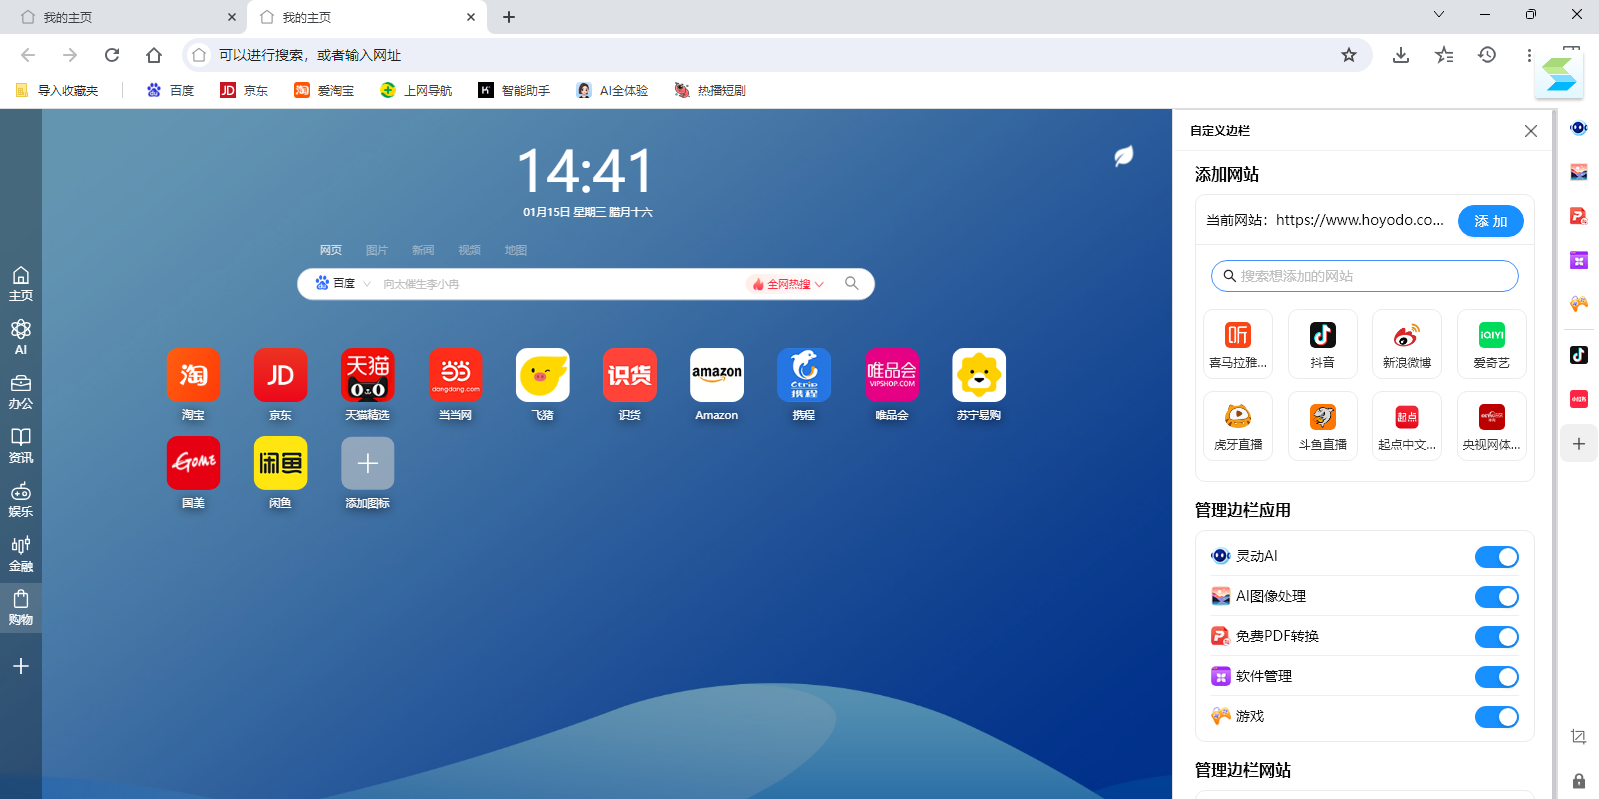Click the lock icon in right strip
Image resolution: width=1599 pixels, height=799 pixels.
(x=1579, y=780)
